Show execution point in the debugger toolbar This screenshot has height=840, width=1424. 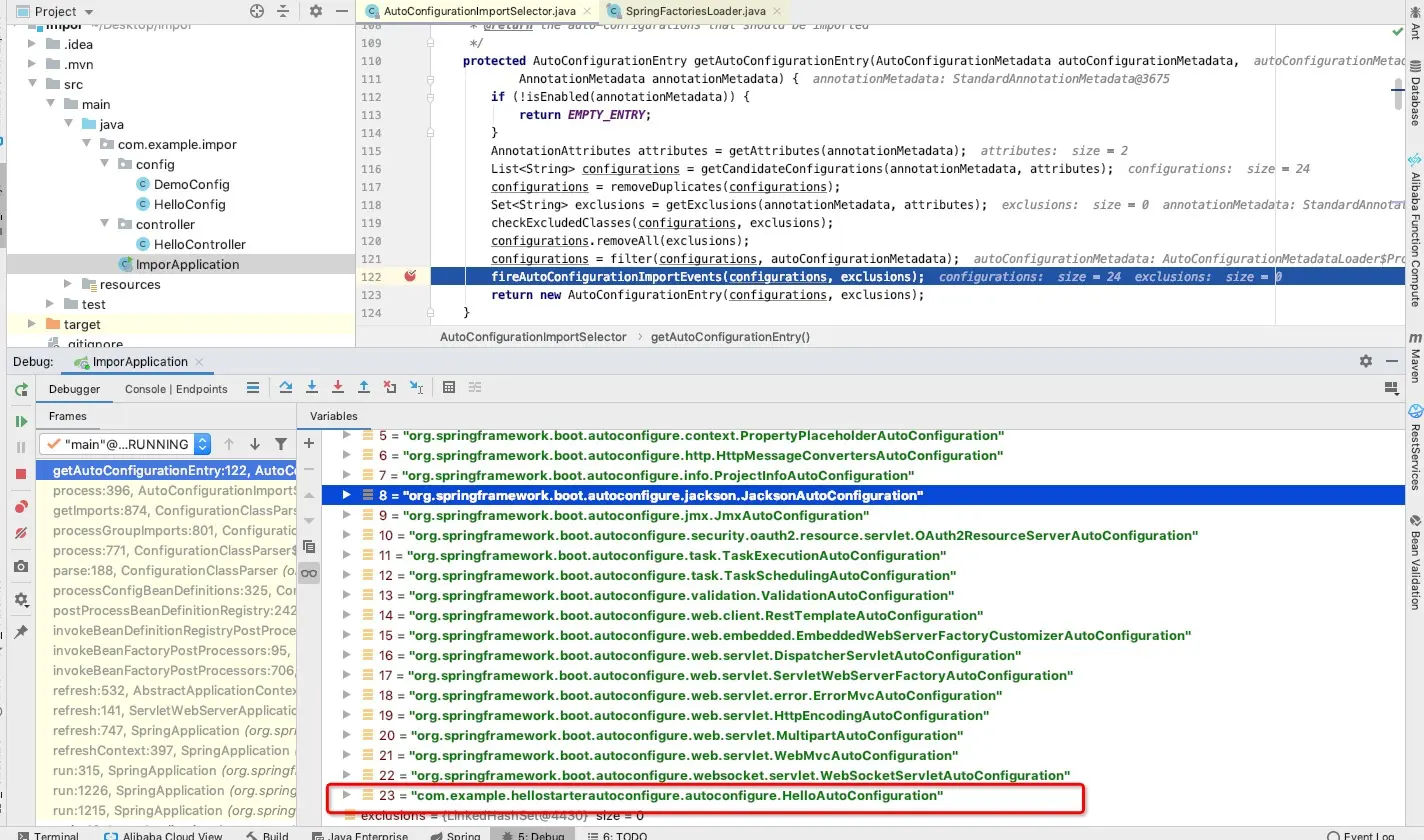(253, 388)
